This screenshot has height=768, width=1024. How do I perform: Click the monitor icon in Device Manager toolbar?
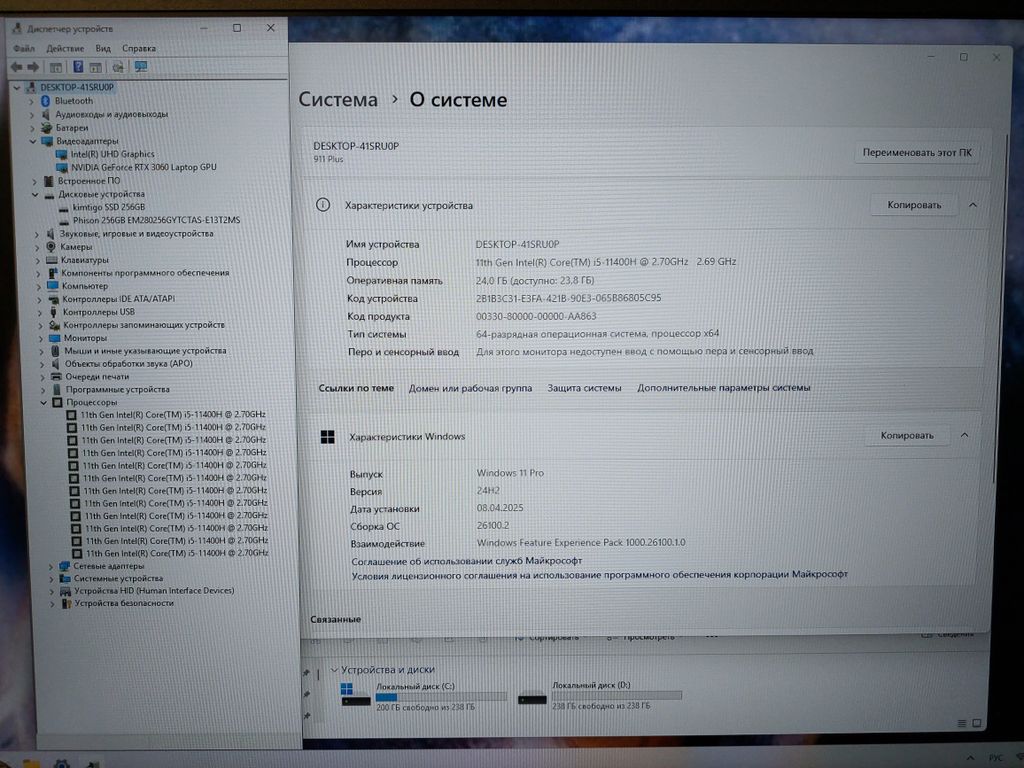(141, 67)
